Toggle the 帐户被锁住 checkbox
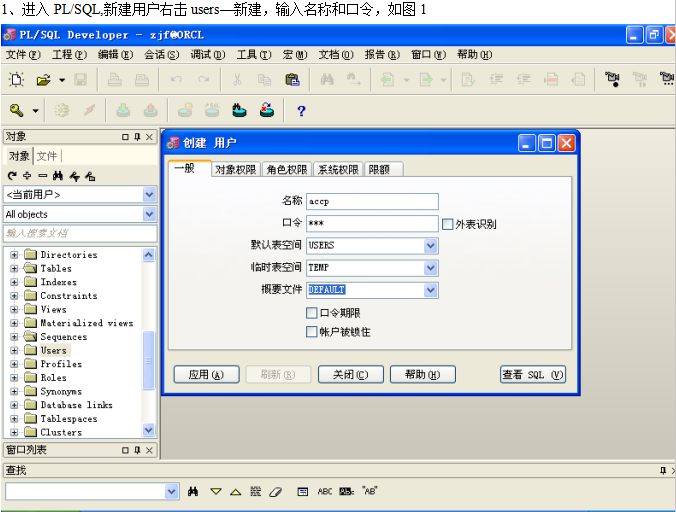This screenshot has height=512, width=676. pyautogui.click(x=312, y=331)
